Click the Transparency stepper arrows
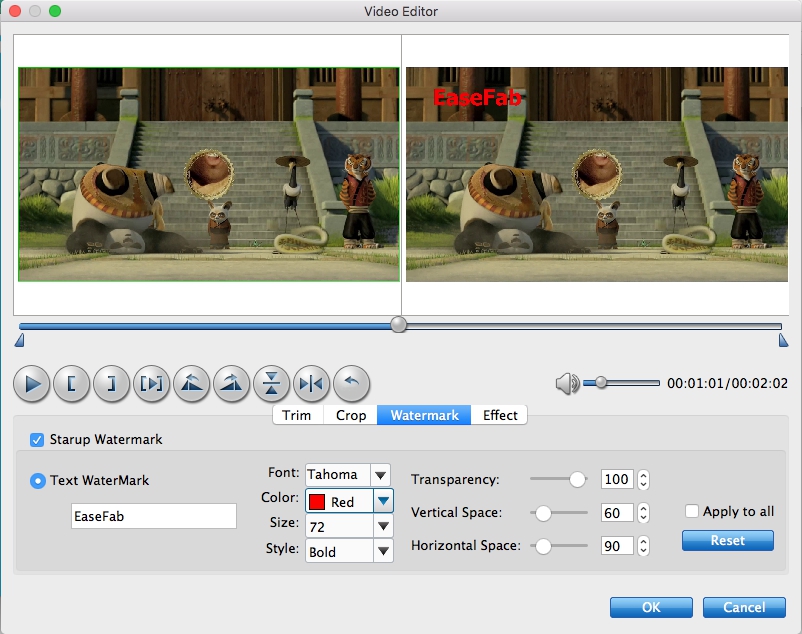This screenshot has width=802, height=634. click(643, 480)
